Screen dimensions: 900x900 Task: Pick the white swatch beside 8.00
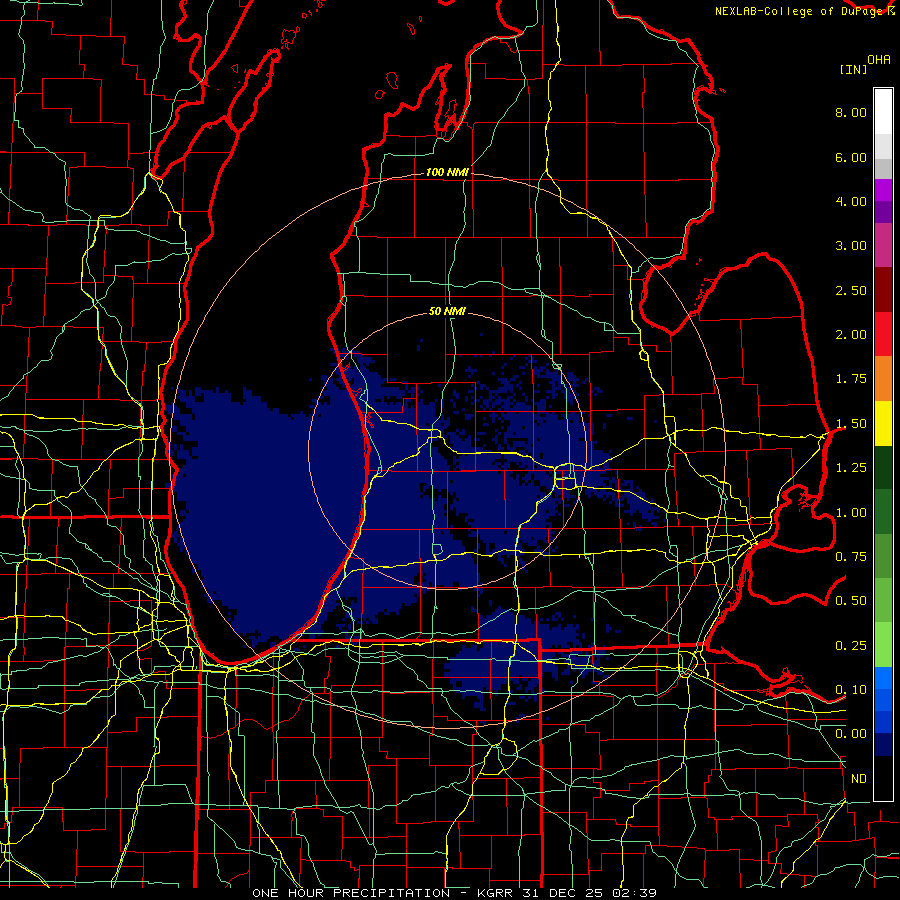click(883, 112)
